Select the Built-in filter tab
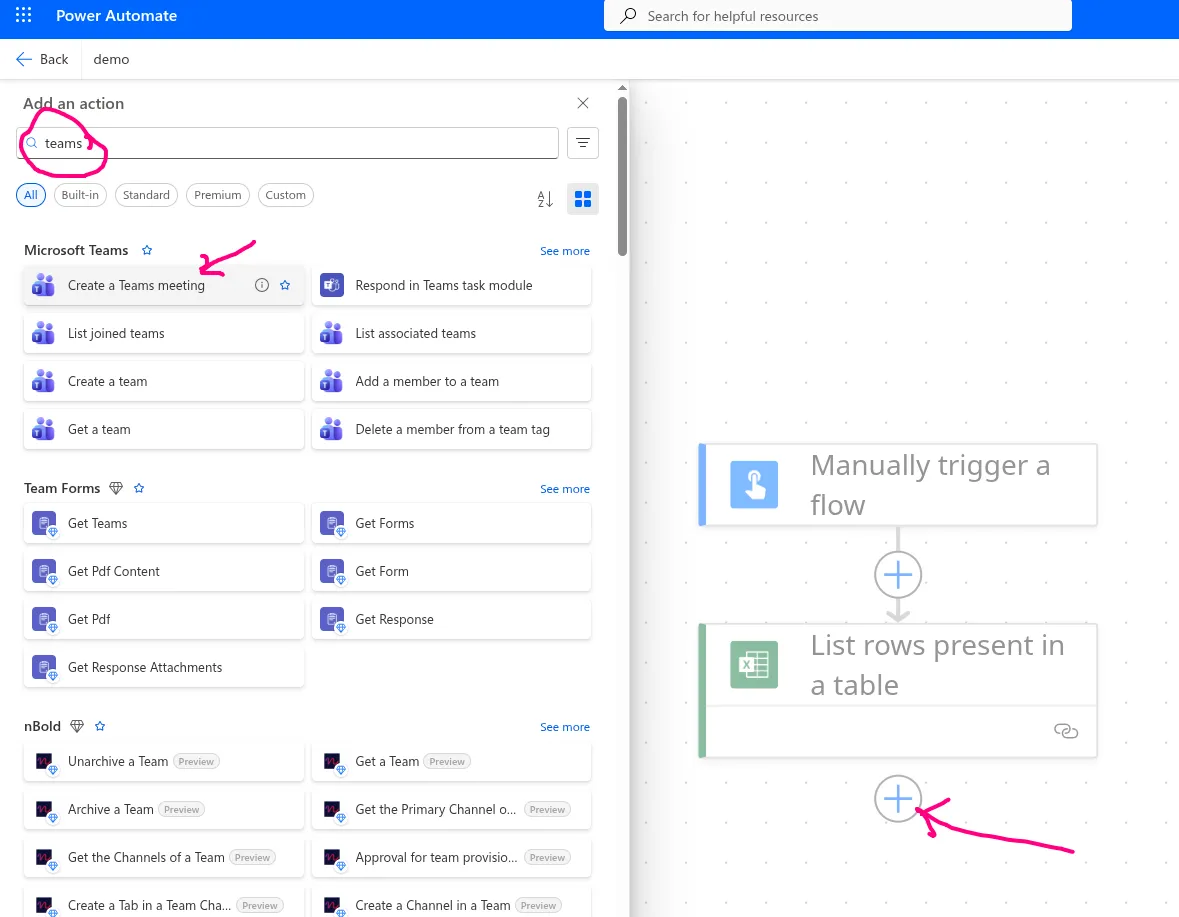 point(80,195)
